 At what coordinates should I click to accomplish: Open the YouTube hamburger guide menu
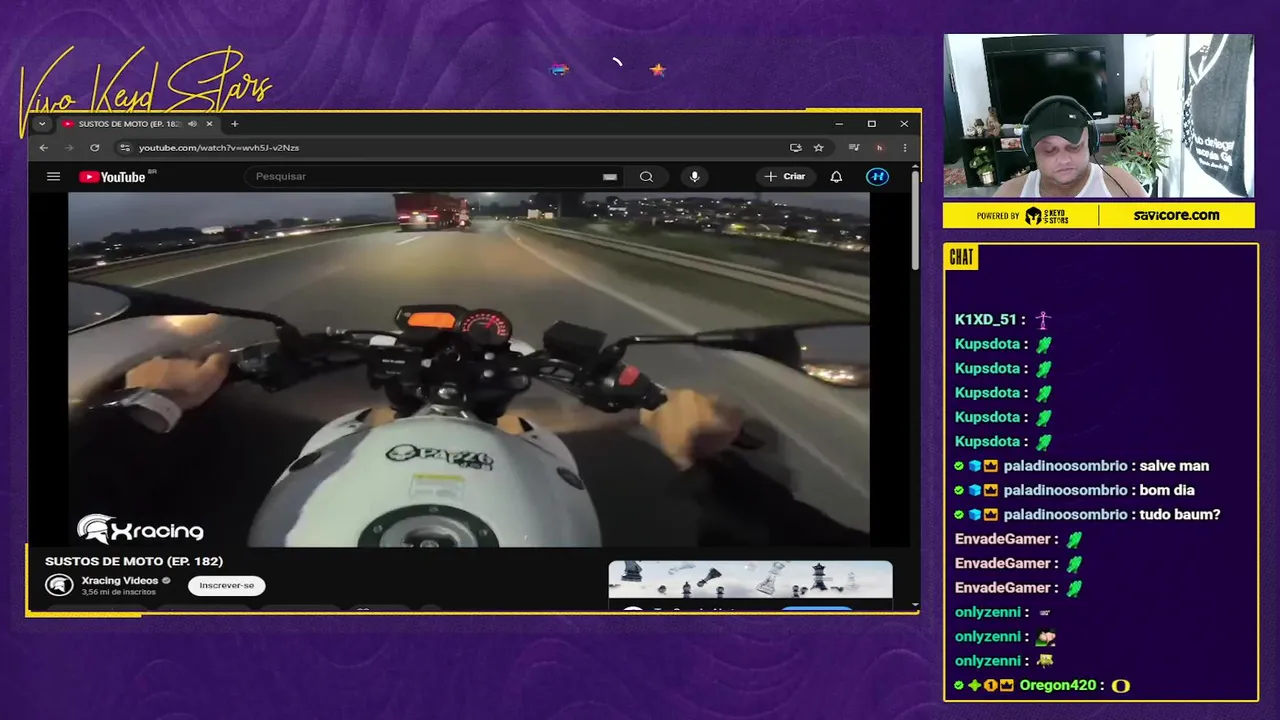[53, 176]
